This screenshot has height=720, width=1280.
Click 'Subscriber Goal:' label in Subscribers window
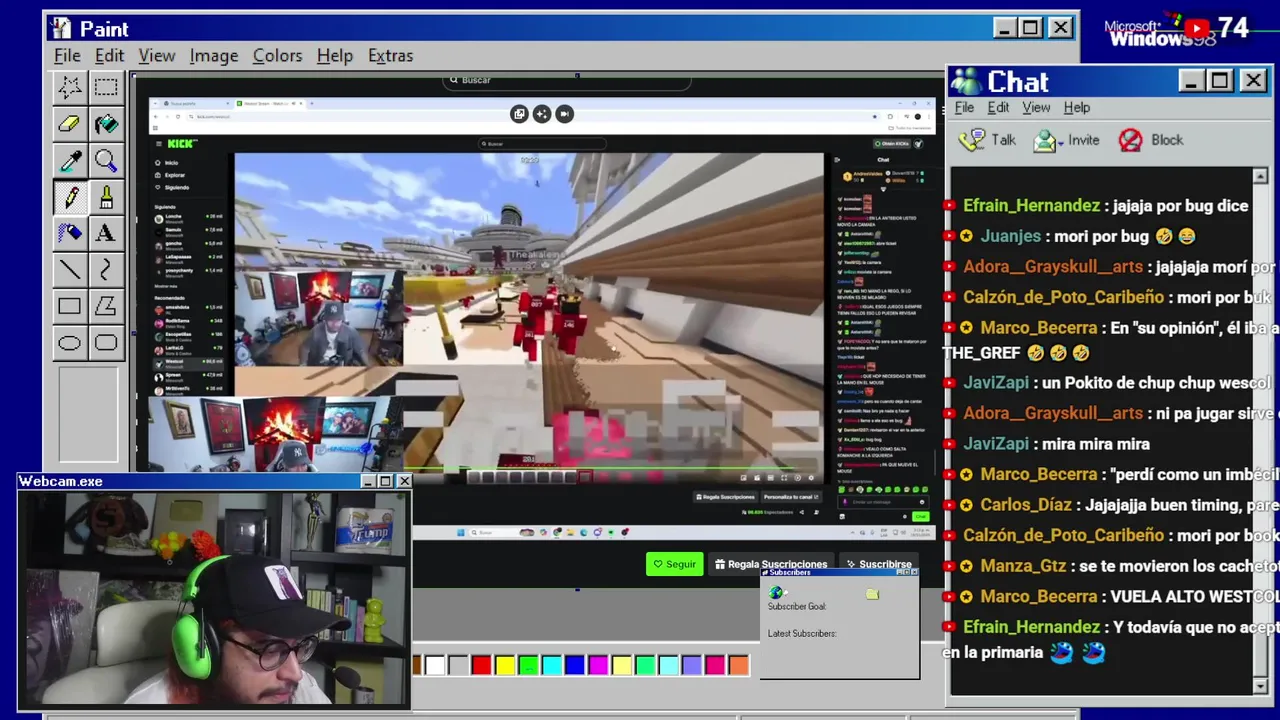797,607
